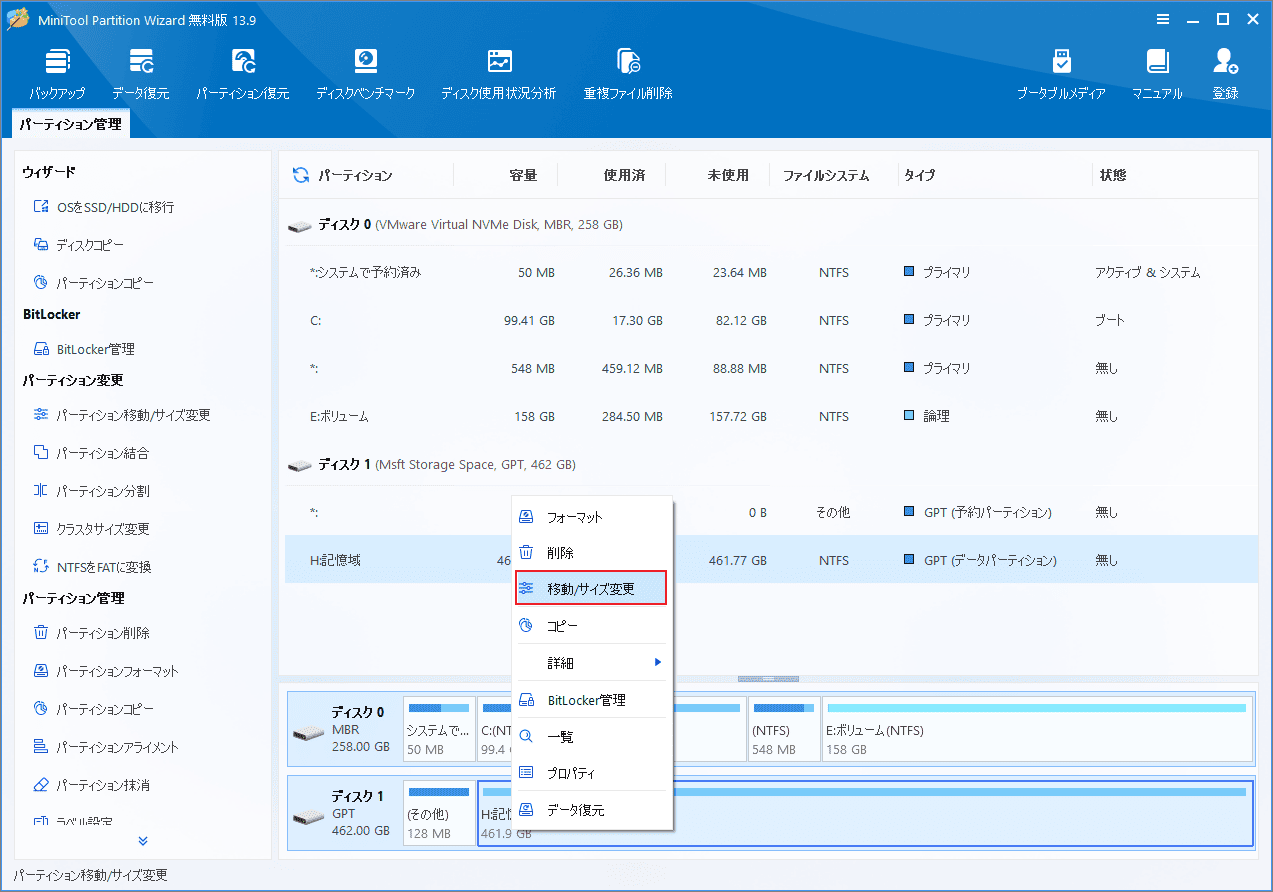The width and height of the screenshot is (1273, 892).
Task: Choose プロパティ in the context menu
Action: (x=592, y=774)
